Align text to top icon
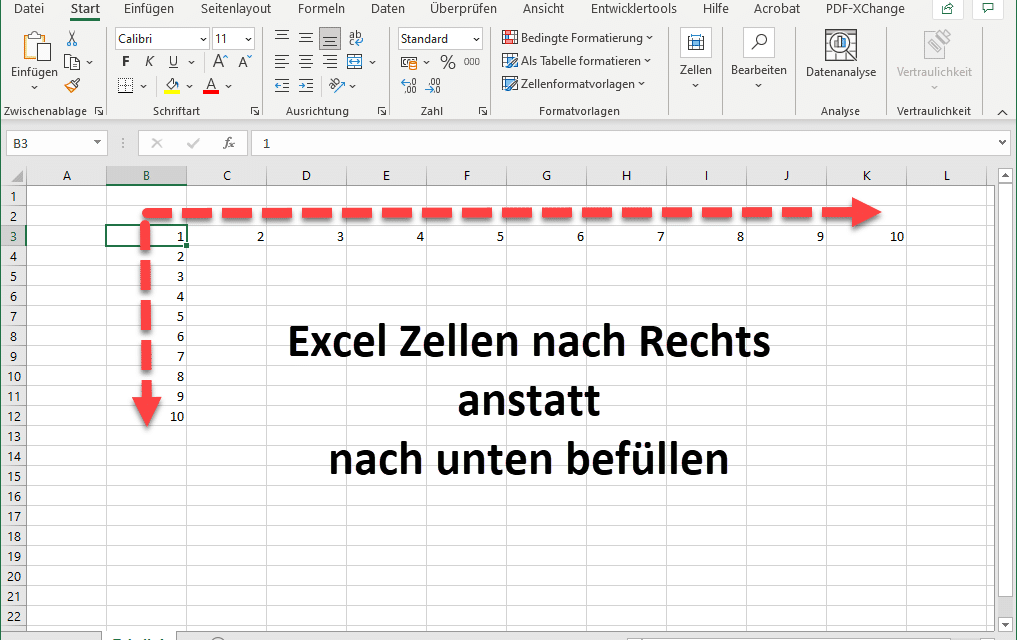 (x=281, y=38)
